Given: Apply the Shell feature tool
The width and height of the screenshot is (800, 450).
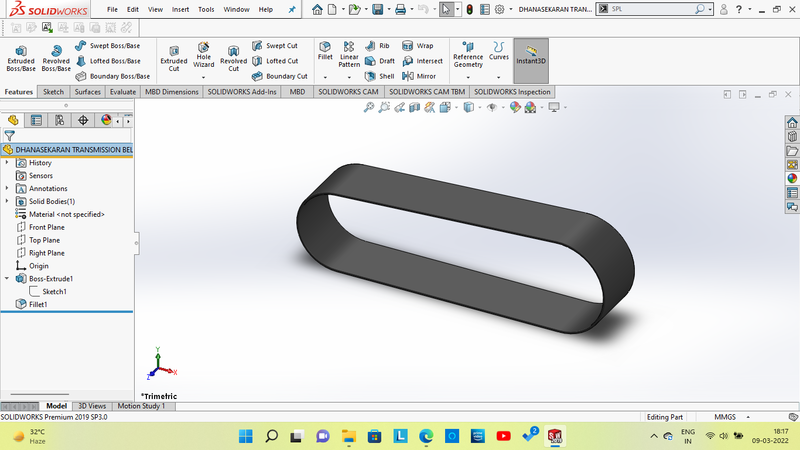Looking at the screenshot, I should point(379,76).
